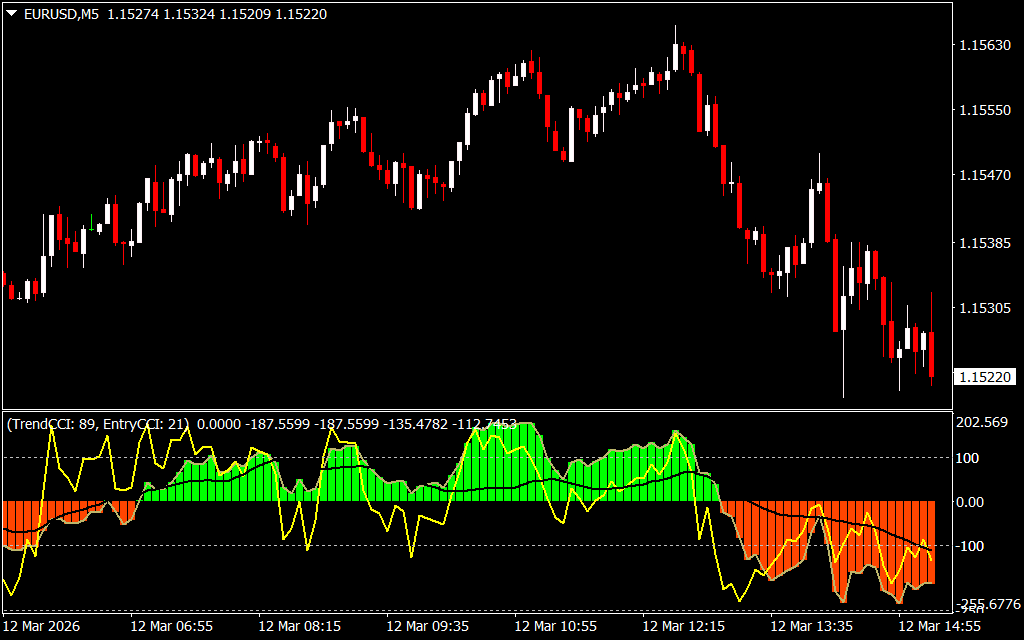
Task: Select the indicator -100 level label
Action: [973, 546]
